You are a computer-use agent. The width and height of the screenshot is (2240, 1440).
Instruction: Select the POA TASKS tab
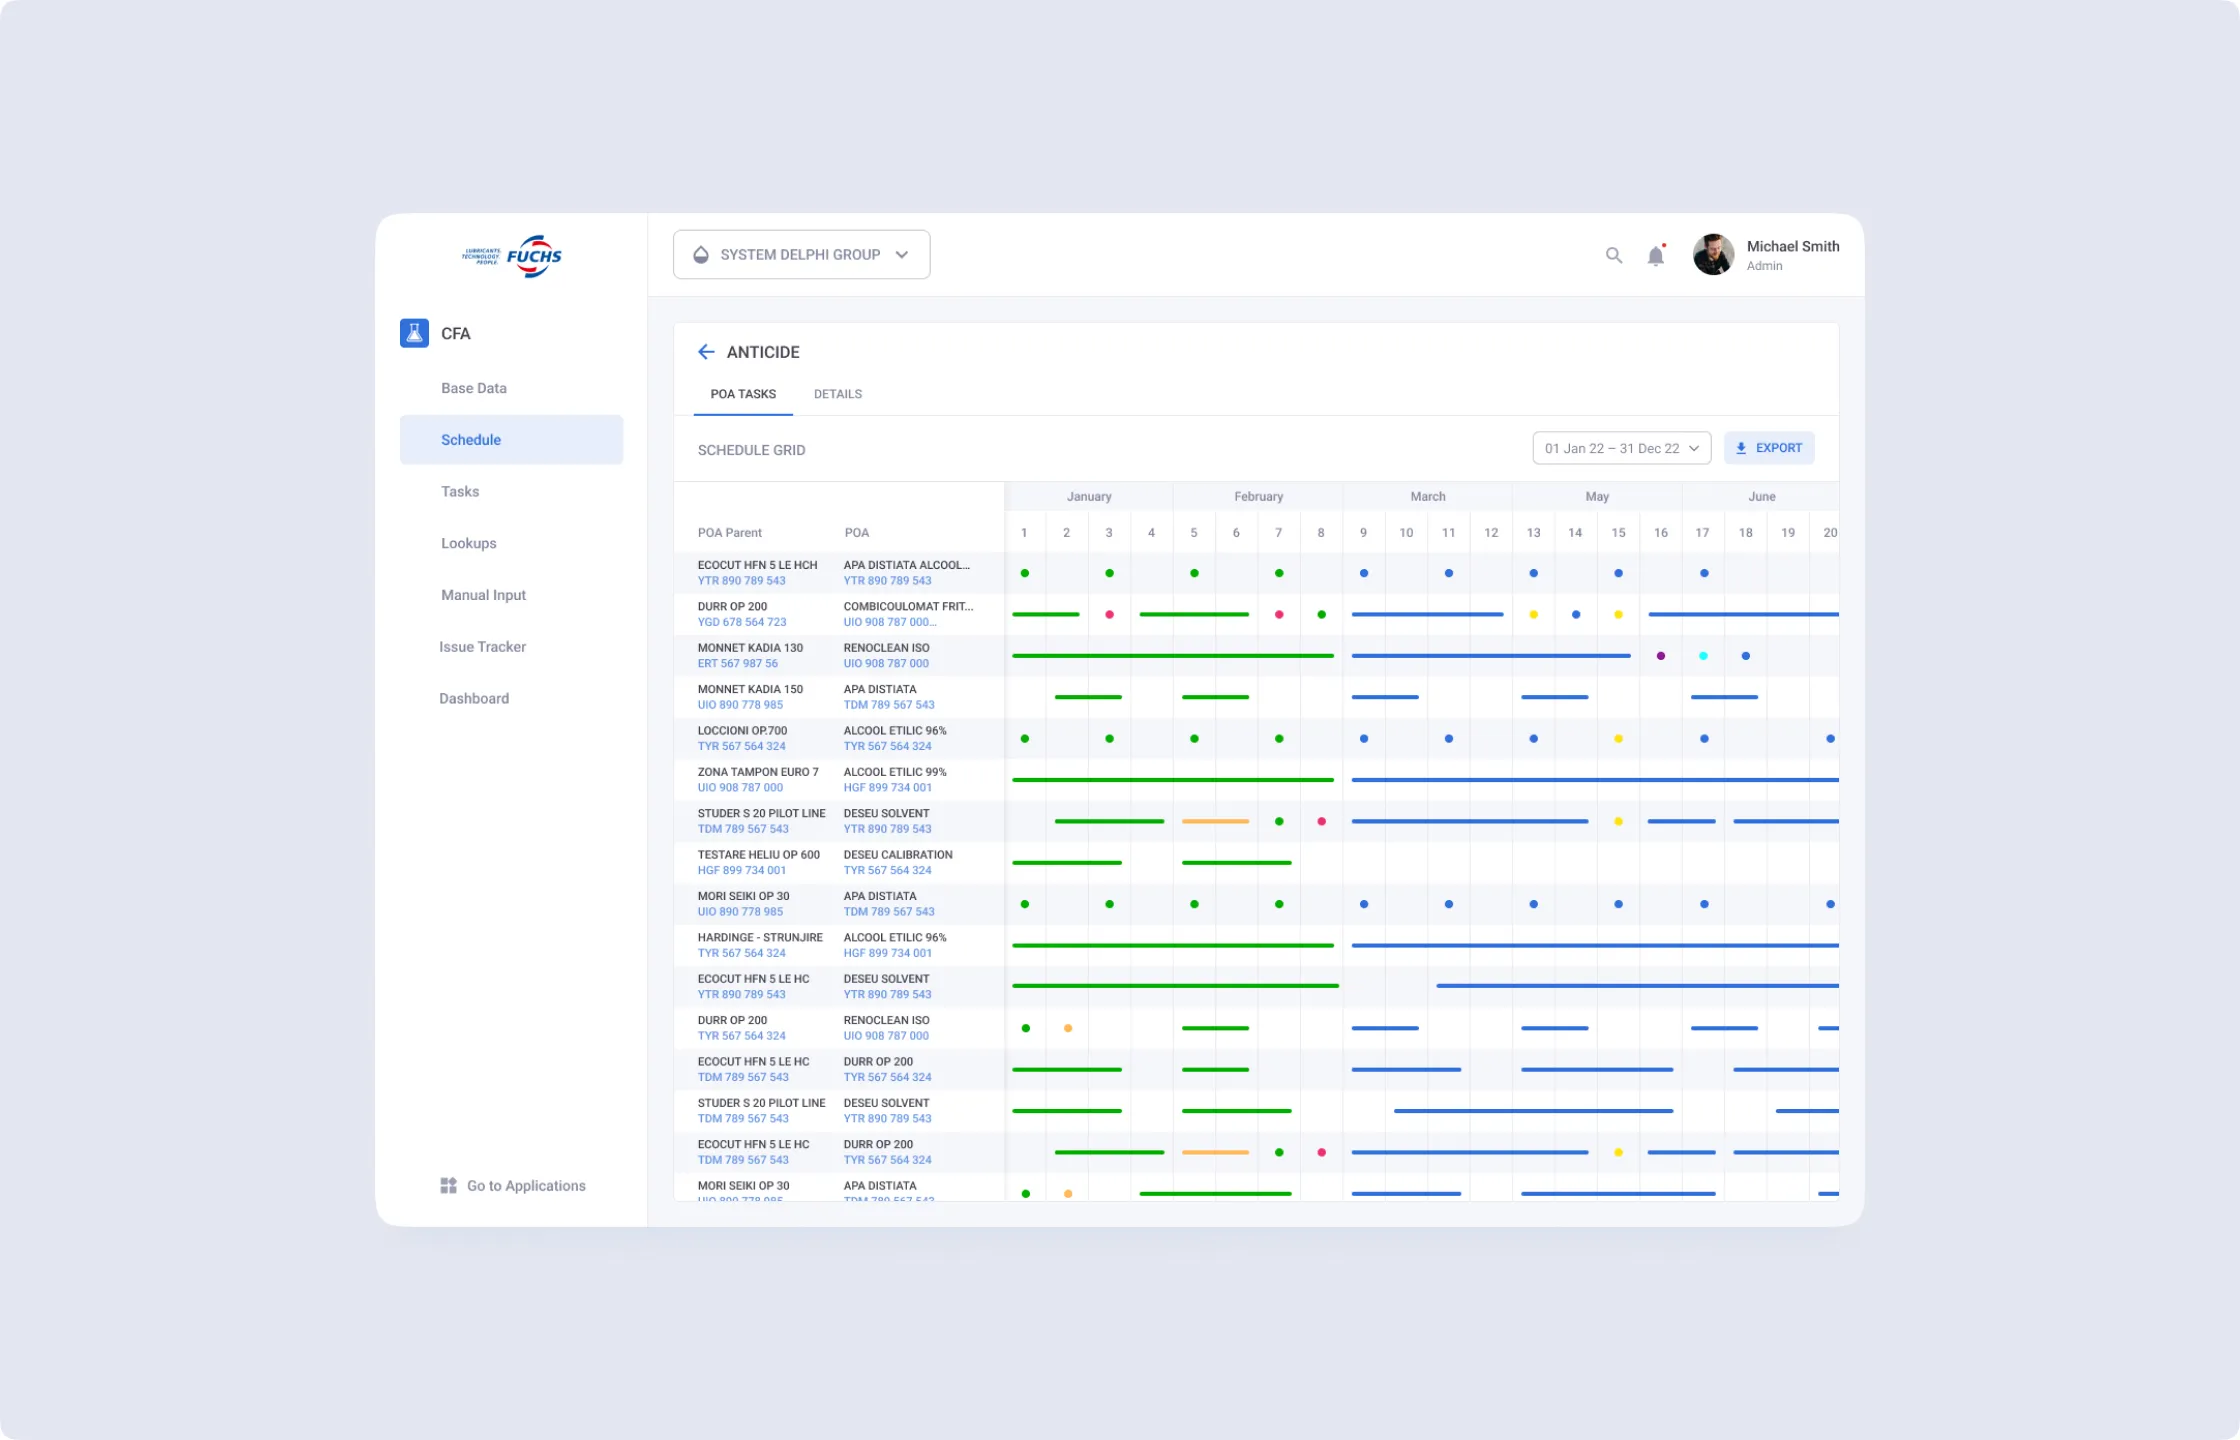click(x=742, y=393)
